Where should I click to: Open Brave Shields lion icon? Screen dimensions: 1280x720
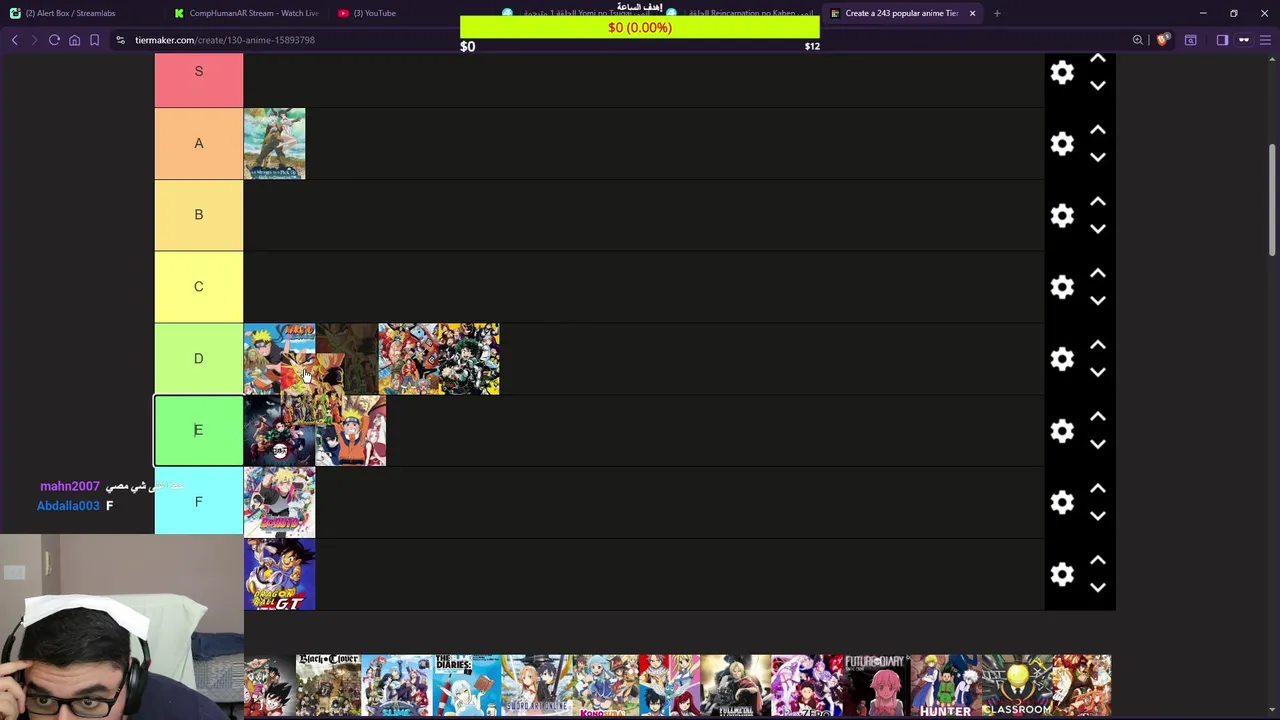click(x=1162, y=40)
